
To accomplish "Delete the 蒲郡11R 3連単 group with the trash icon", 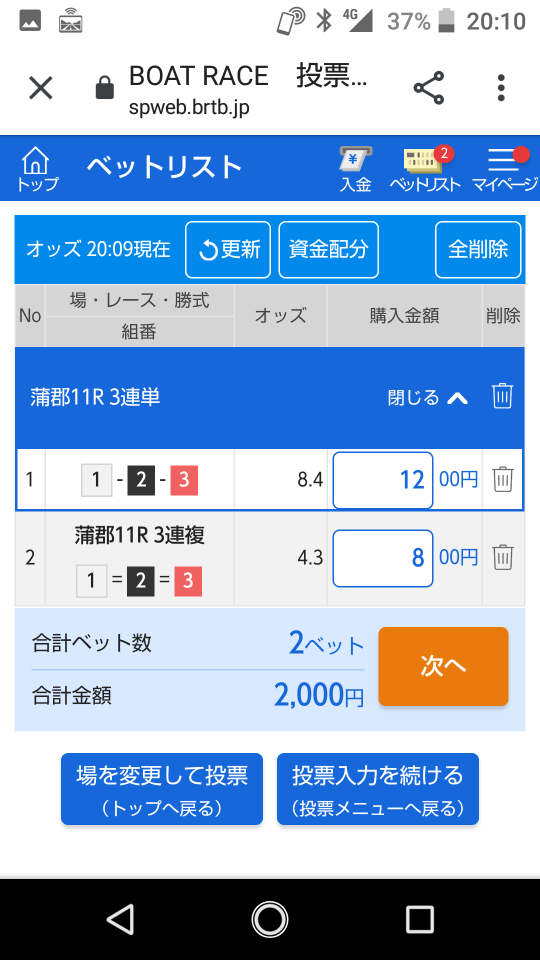I will coord(502,396).
